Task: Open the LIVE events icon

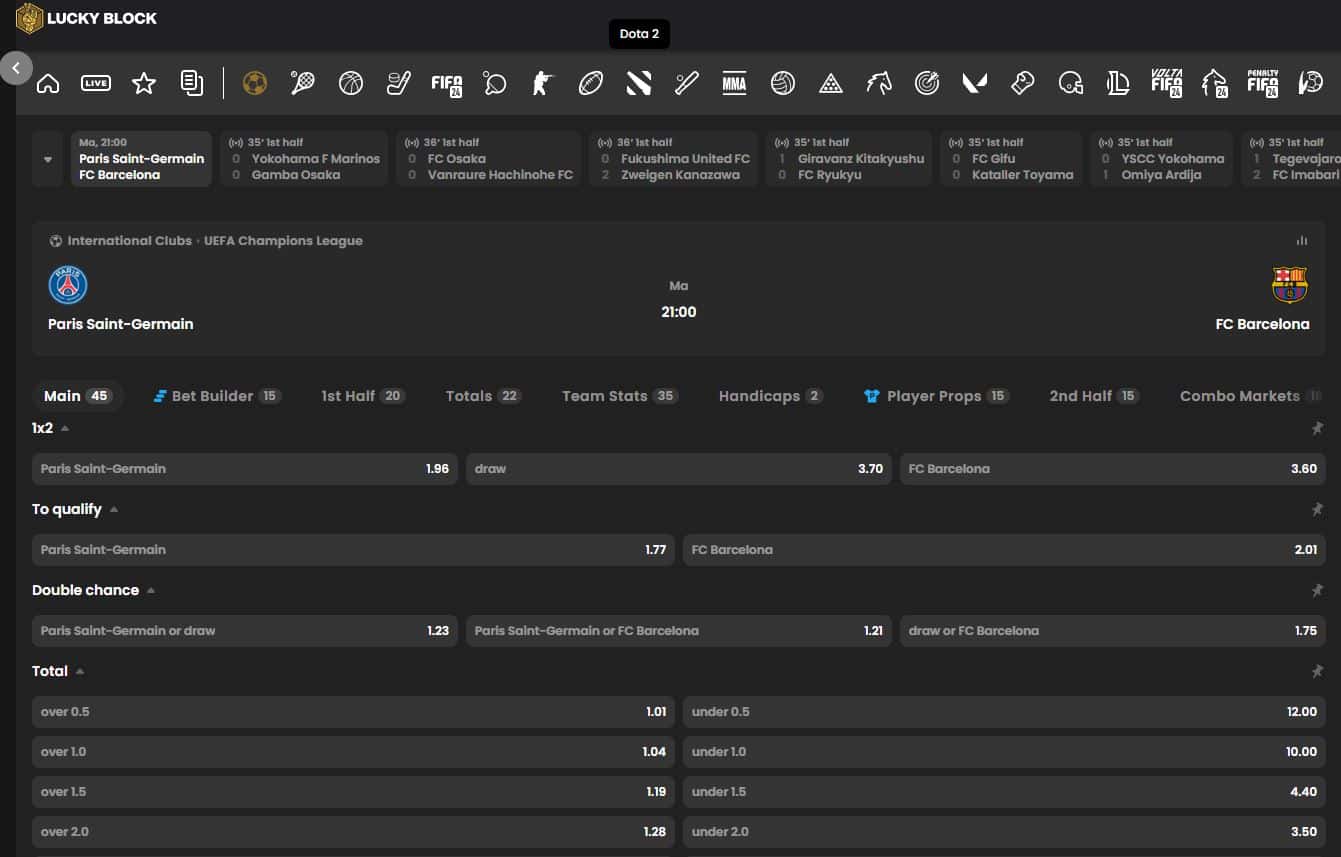Action: [96, 84]
